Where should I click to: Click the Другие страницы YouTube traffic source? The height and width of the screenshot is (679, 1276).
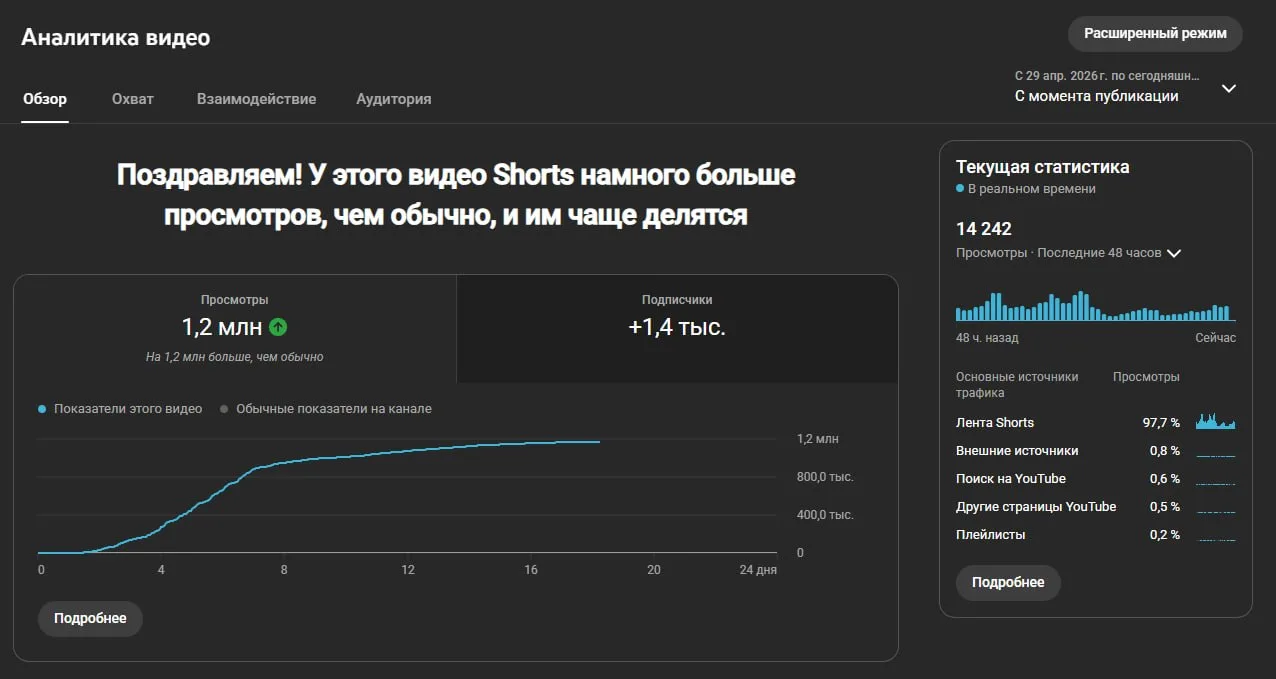tap(1036, 506)
